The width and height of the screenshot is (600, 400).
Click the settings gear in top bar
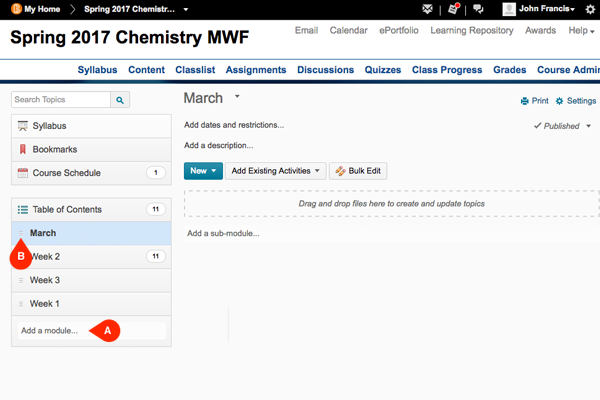click(x=589, y=9)
